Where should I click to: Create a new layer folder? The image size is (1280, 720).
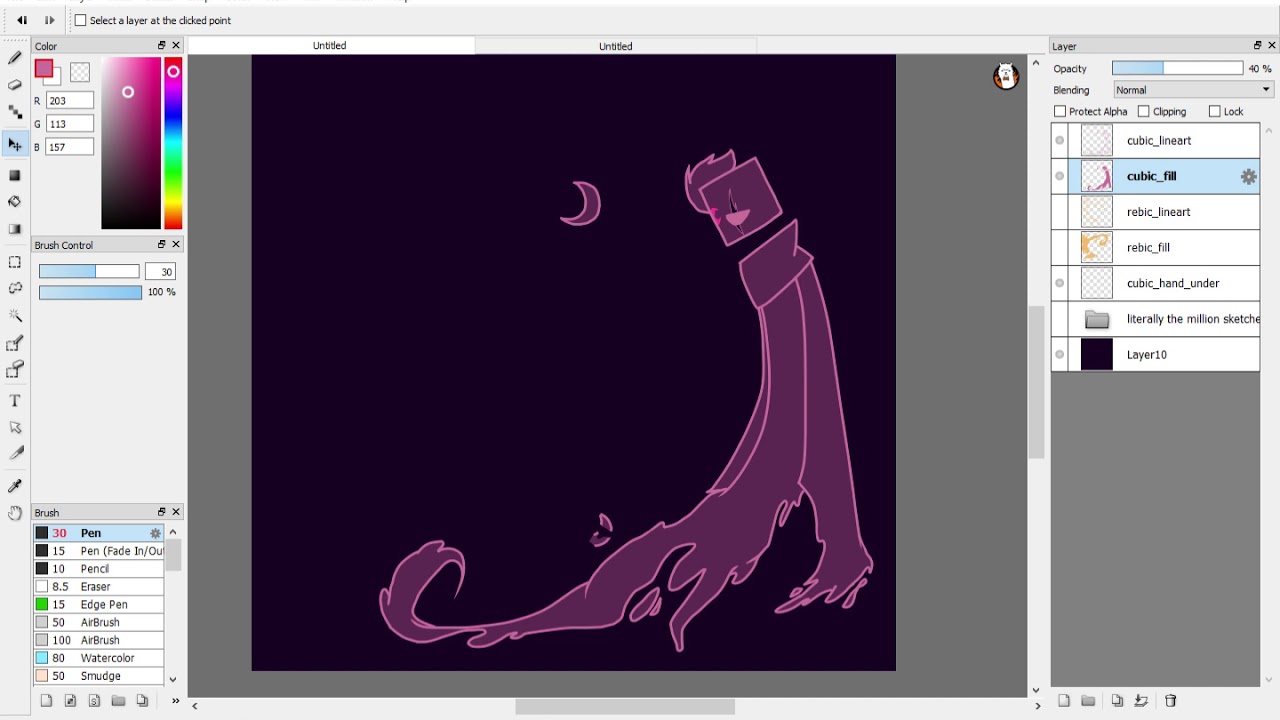[x=1088, y=701]
